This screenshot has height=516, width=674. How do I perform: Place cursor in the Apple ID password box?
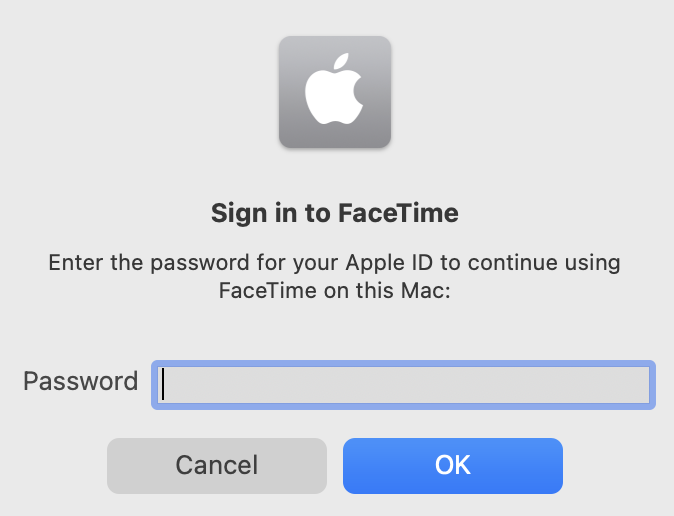[402, 385]
